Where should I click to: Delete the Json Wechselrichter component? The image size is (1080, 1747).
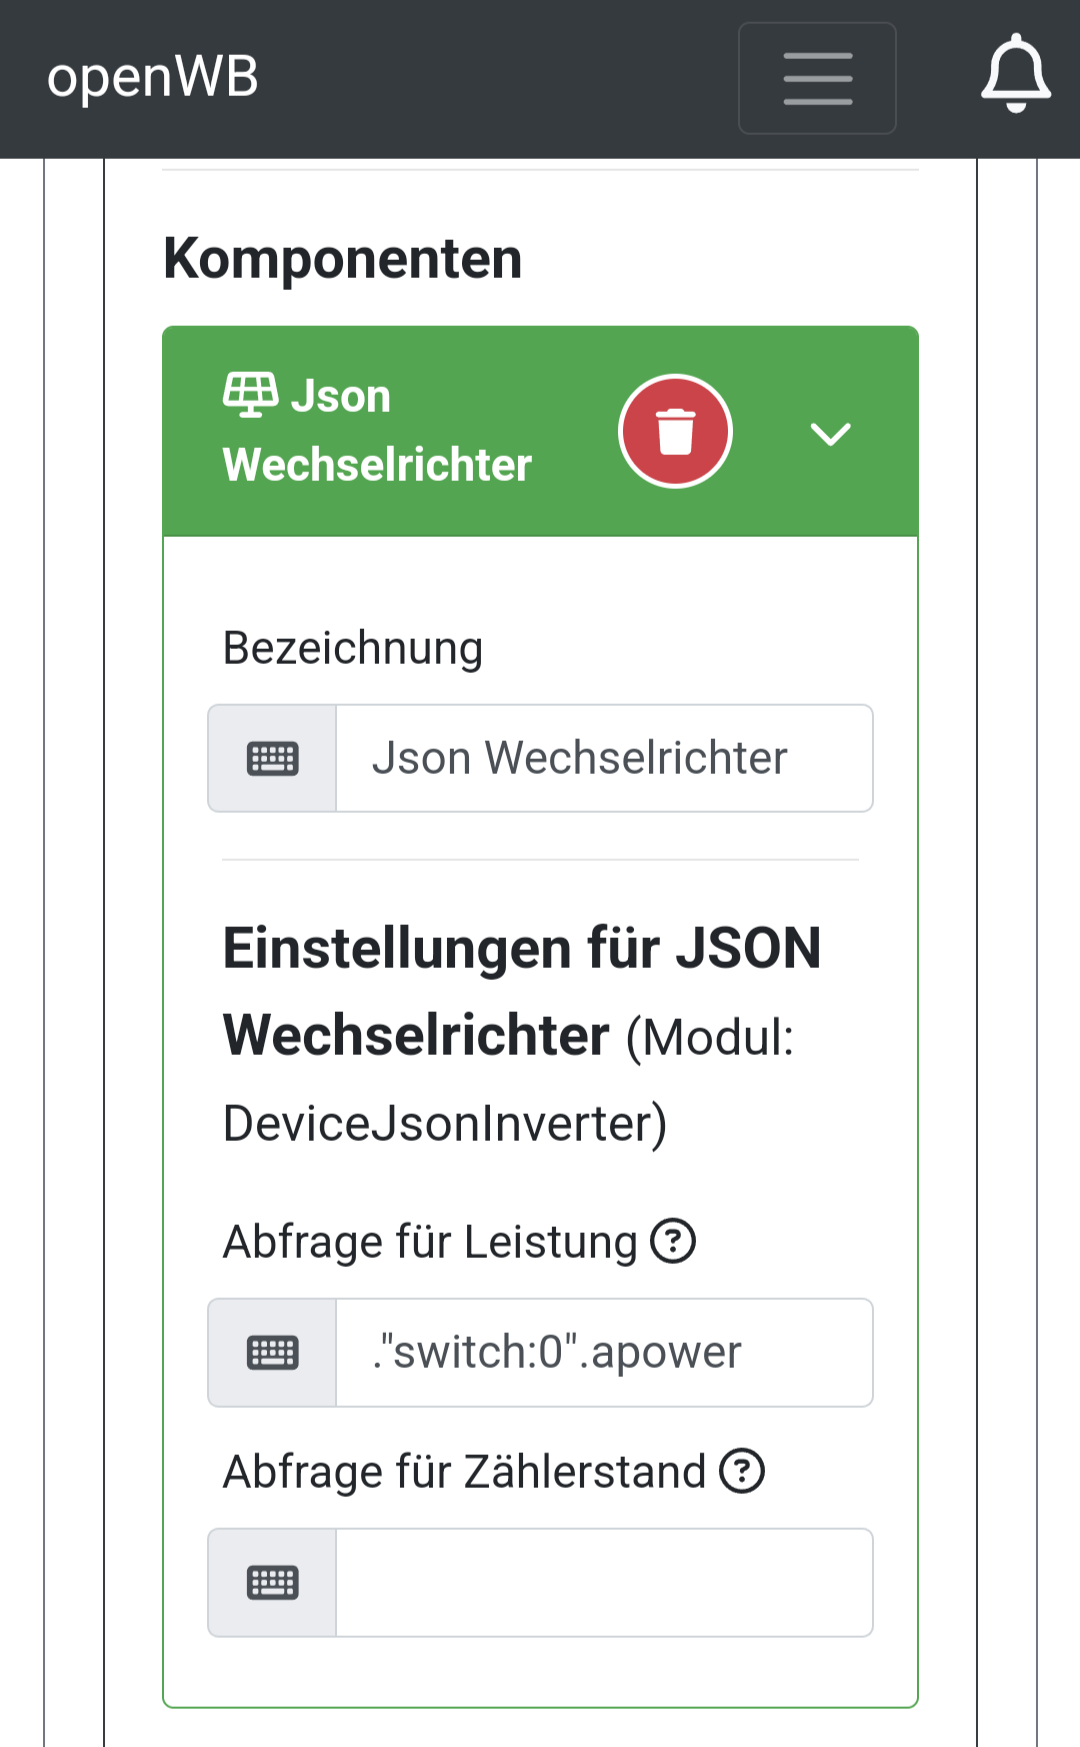pos(676,431)
